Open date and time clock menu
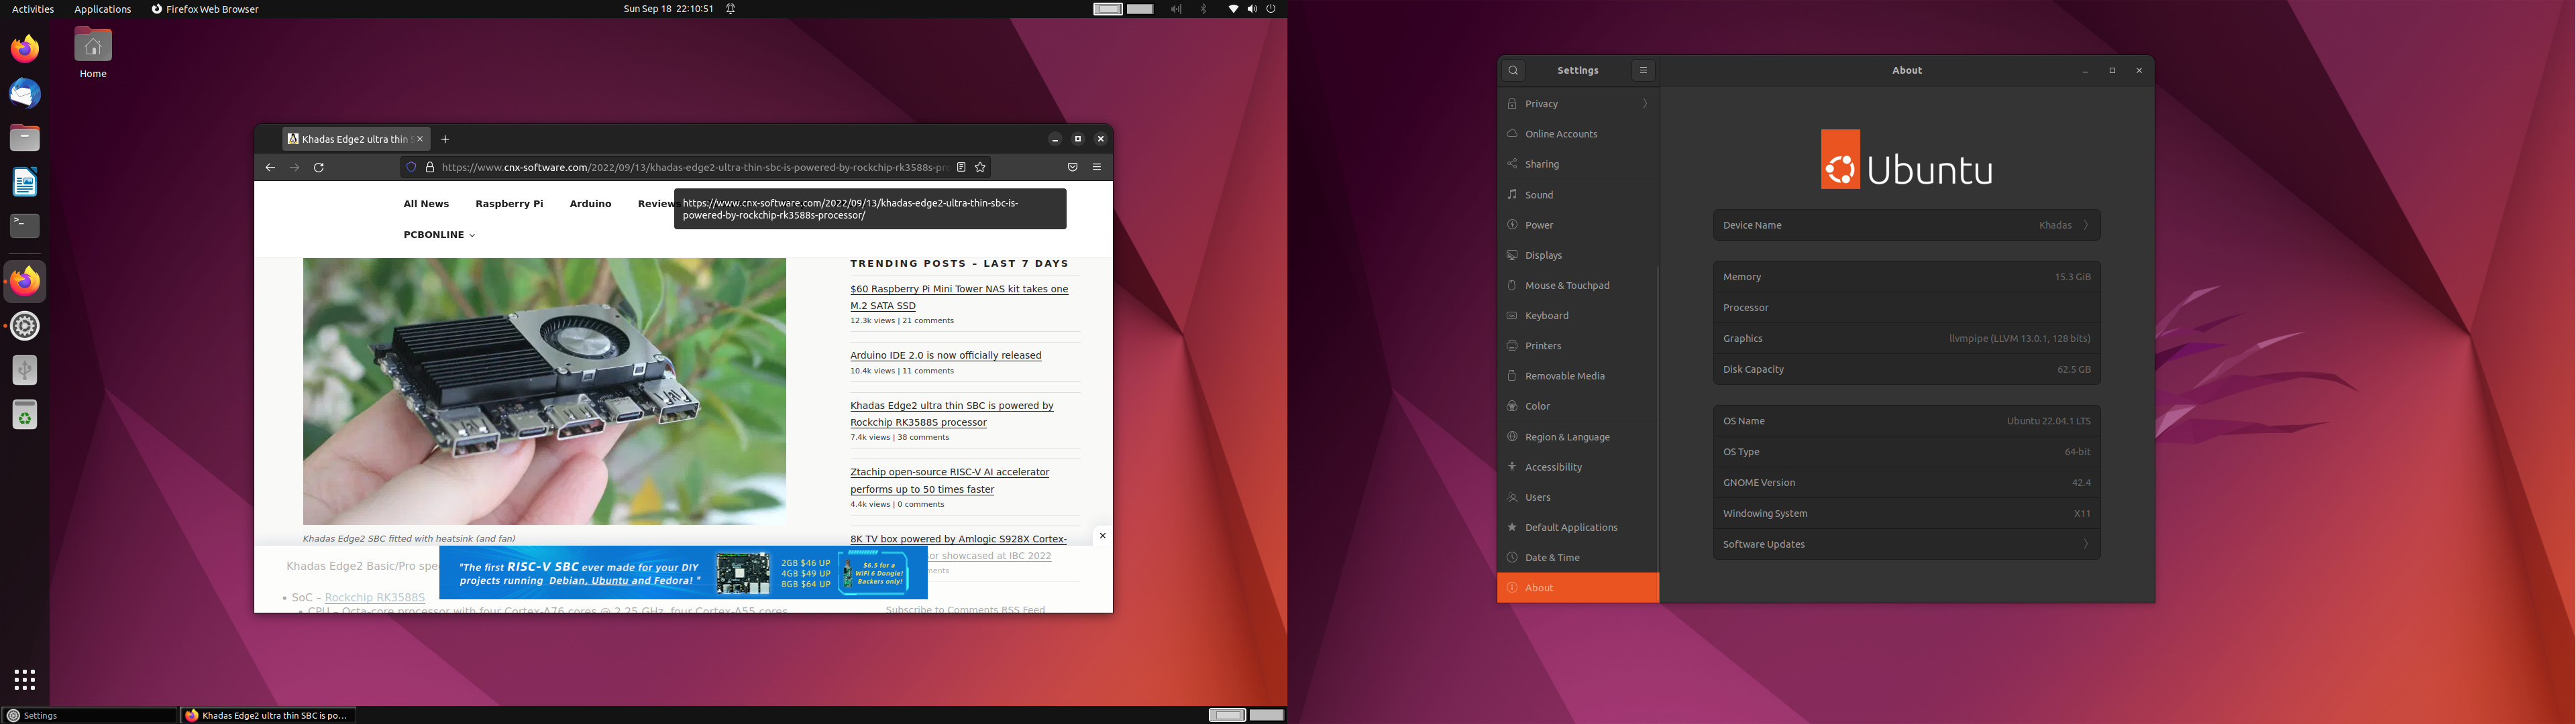 click(668, 9)
